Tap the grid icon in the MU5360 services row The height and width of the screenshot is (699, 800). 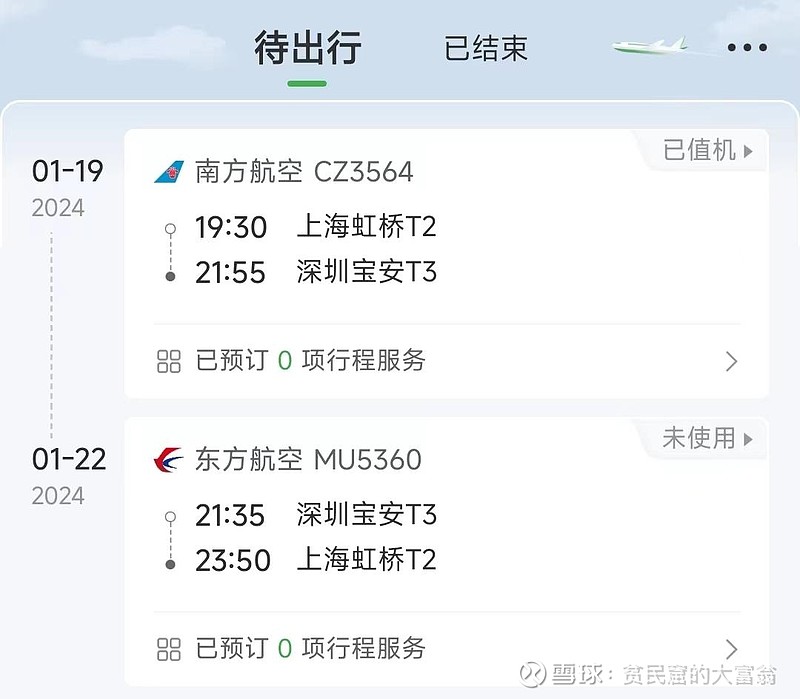click(x=169, y=649)
